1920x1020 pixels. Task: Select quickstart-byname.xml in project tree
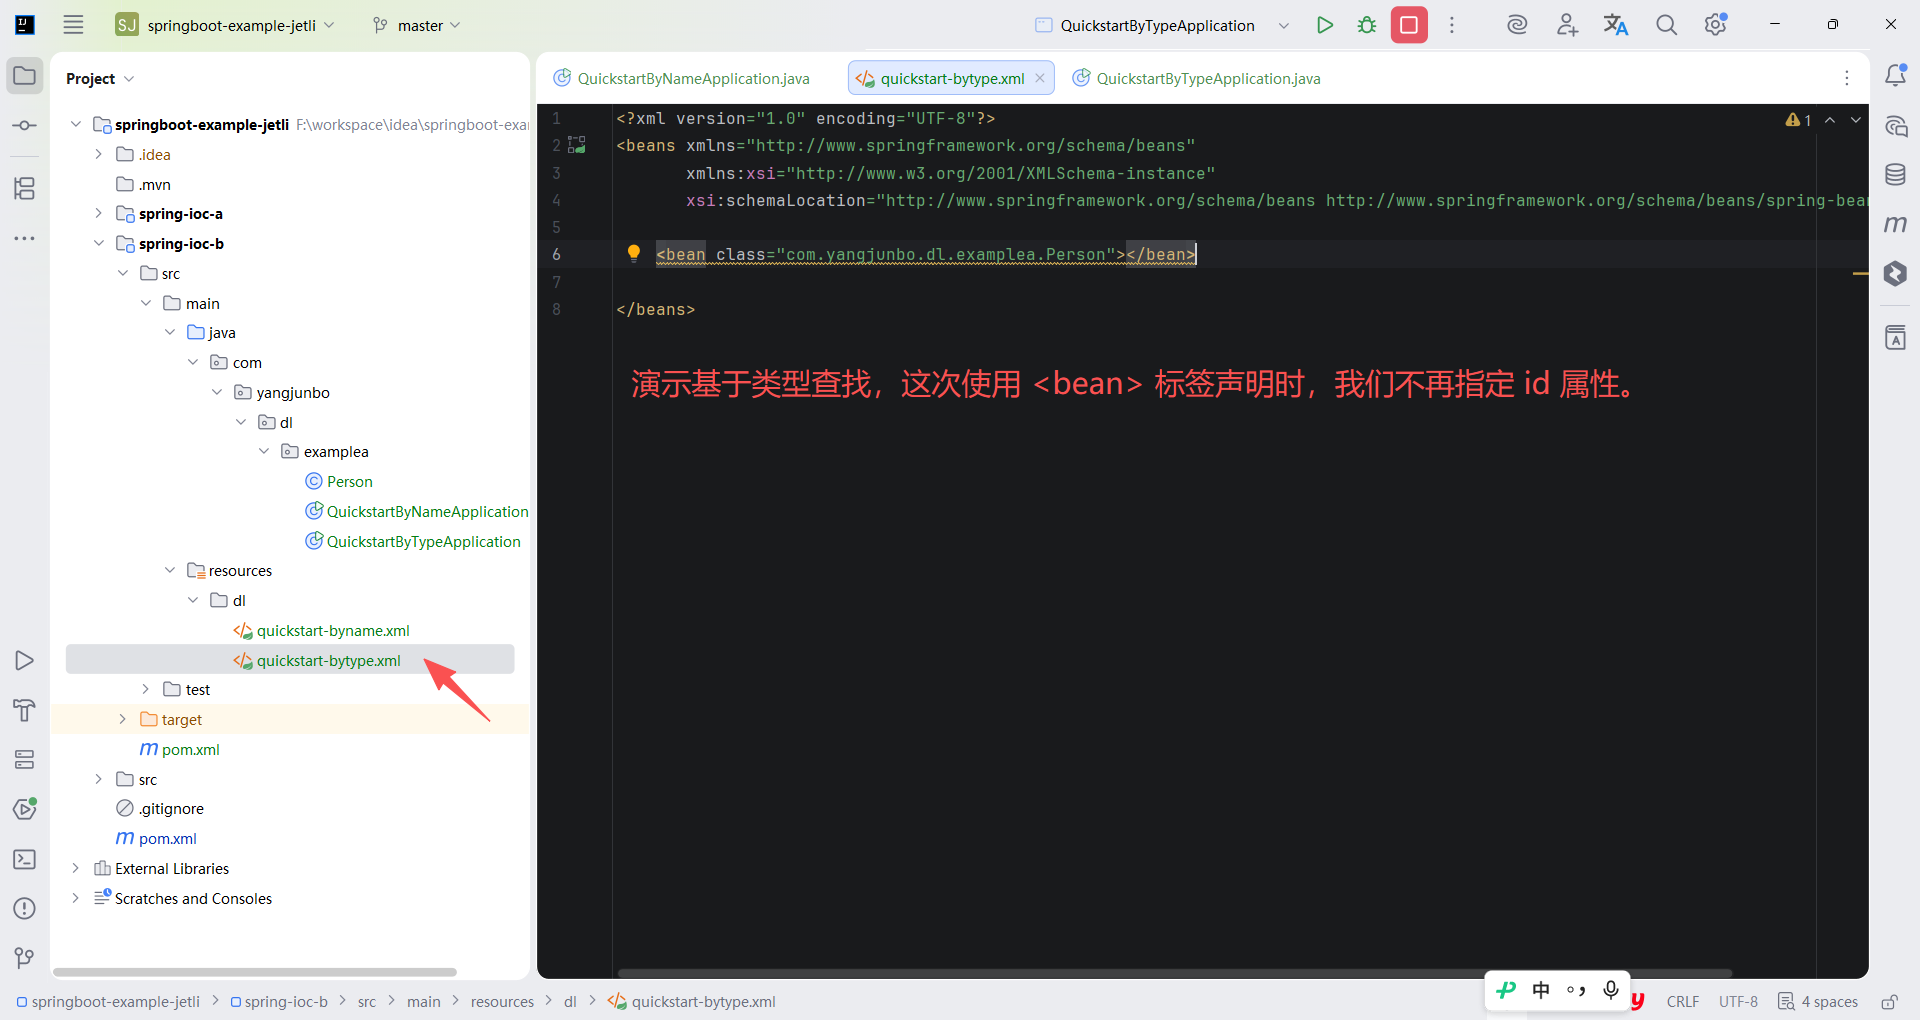pyautogui.click(x=321, y=630)
